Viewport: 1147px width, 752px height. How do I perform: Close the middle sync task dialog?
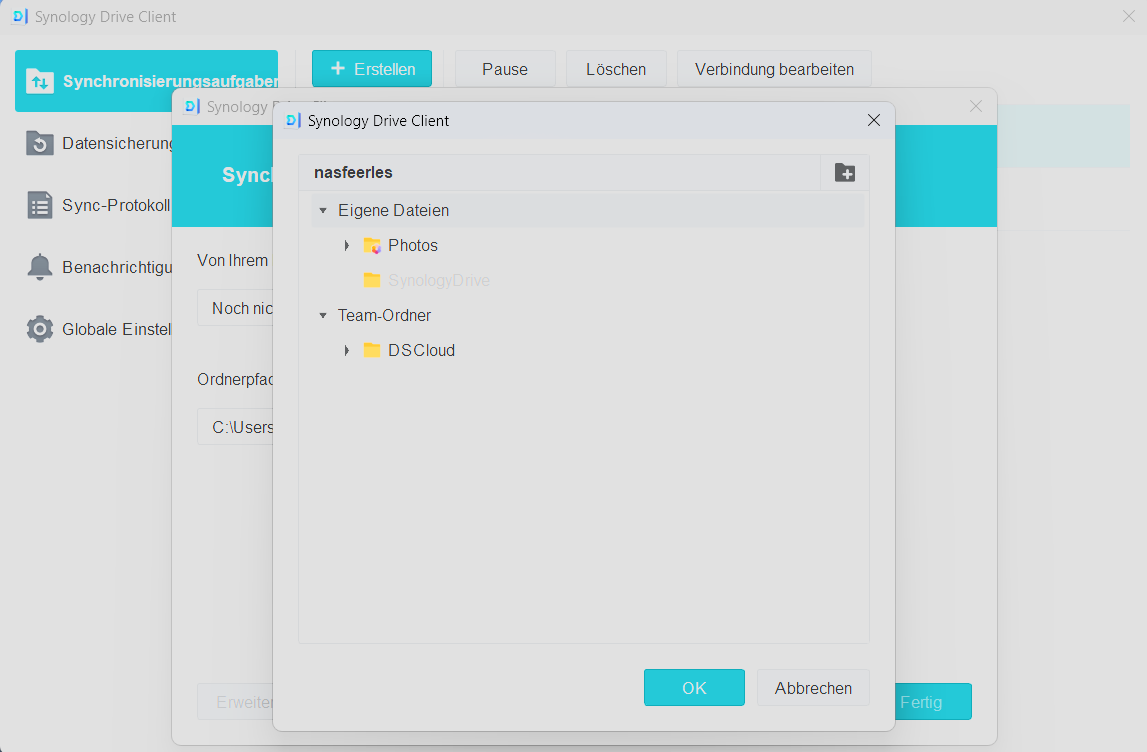pyautogui.click(x=975, y=107)
